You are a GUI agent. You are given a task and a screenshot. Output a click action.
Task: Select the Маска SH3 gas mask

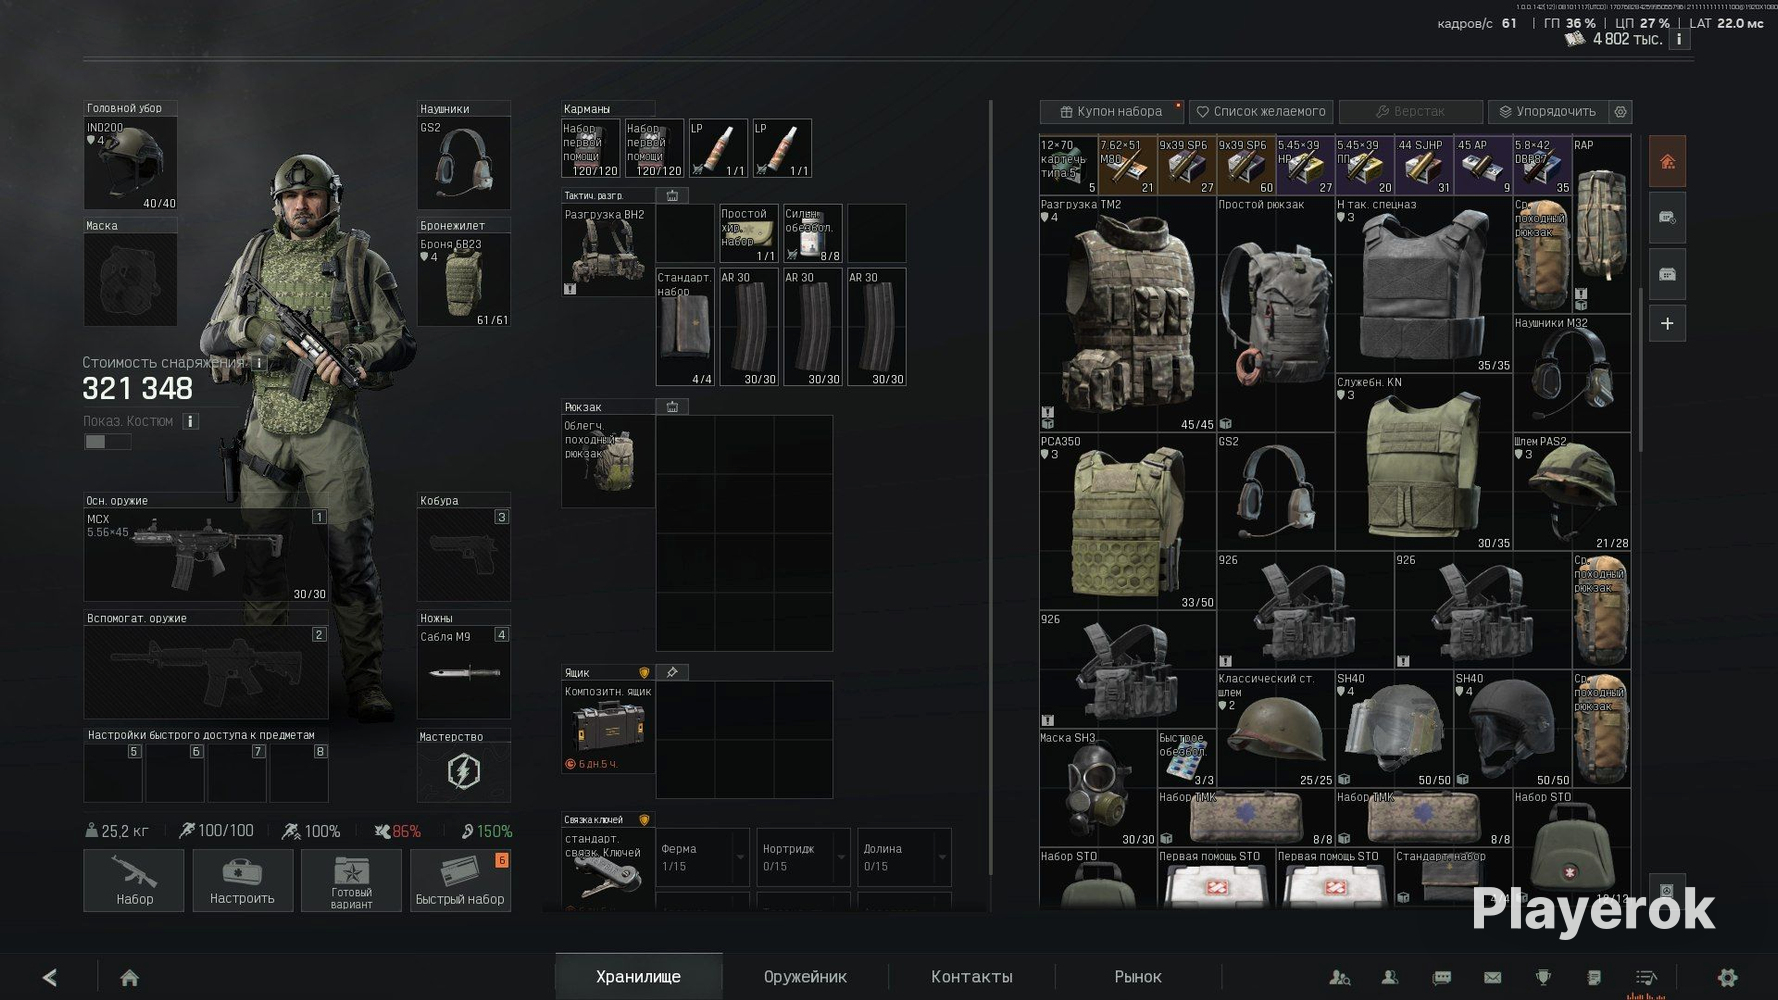pos(1098,788)
